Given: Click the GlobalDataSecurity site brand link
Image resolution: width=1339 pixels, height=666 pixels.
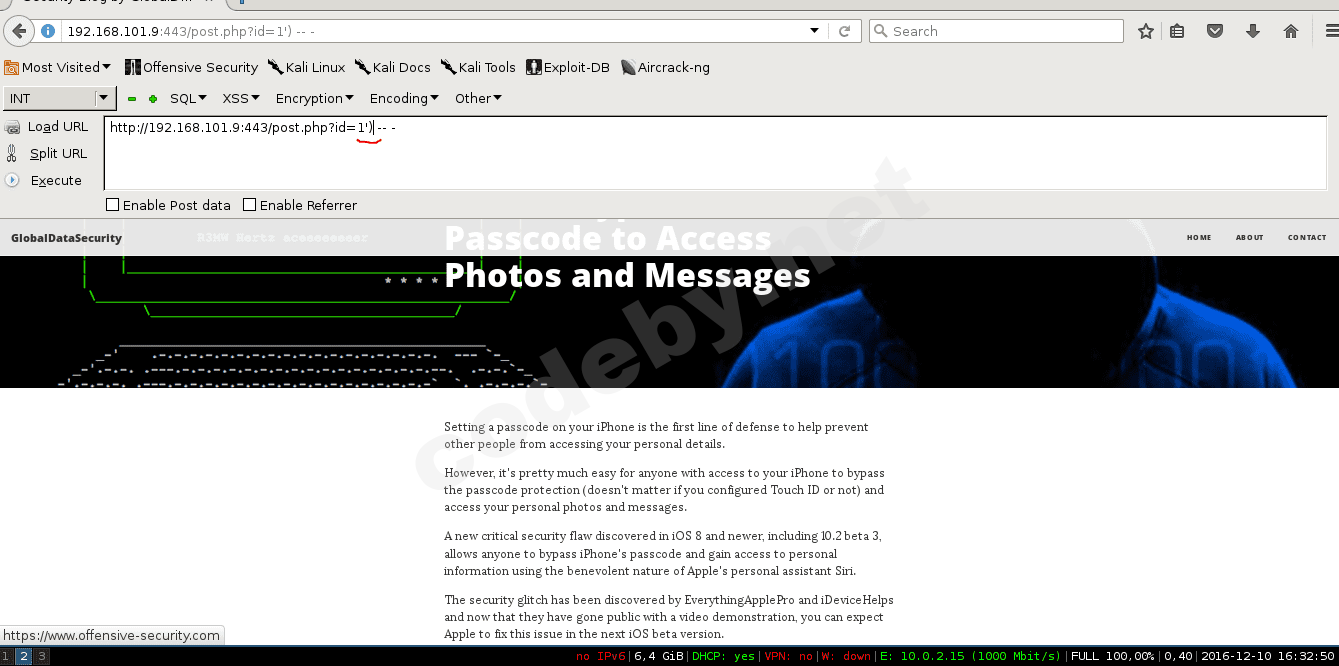Looking at the screenshot, I should 66,238.
